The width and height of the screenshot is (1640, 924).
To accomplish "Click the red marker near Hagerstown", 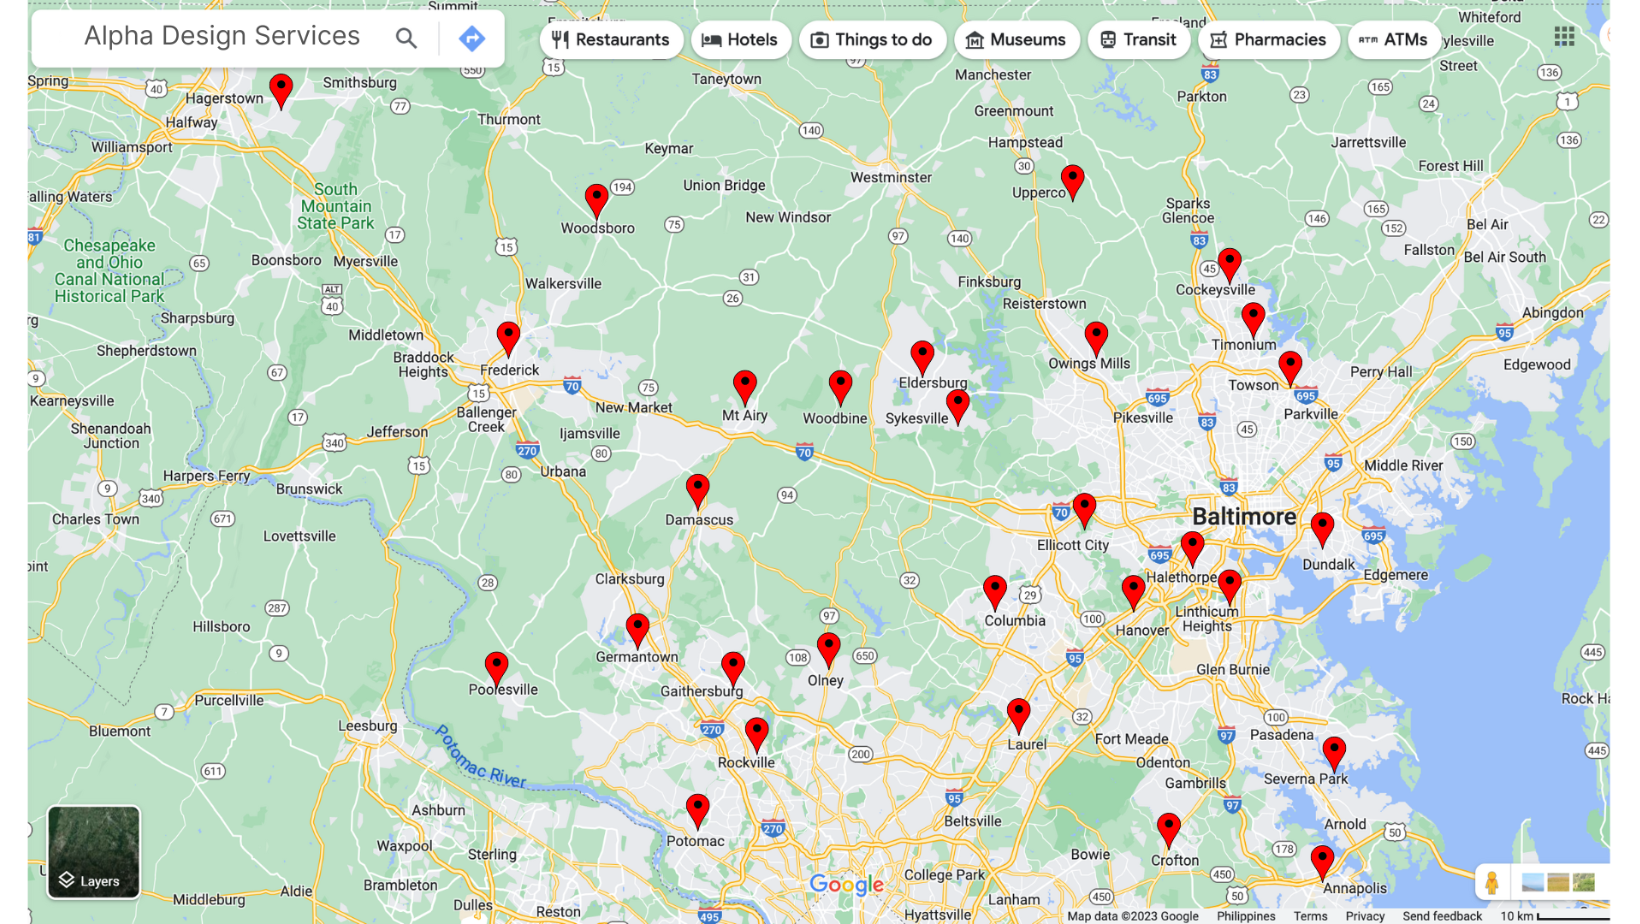I will (x=281, y=89).
